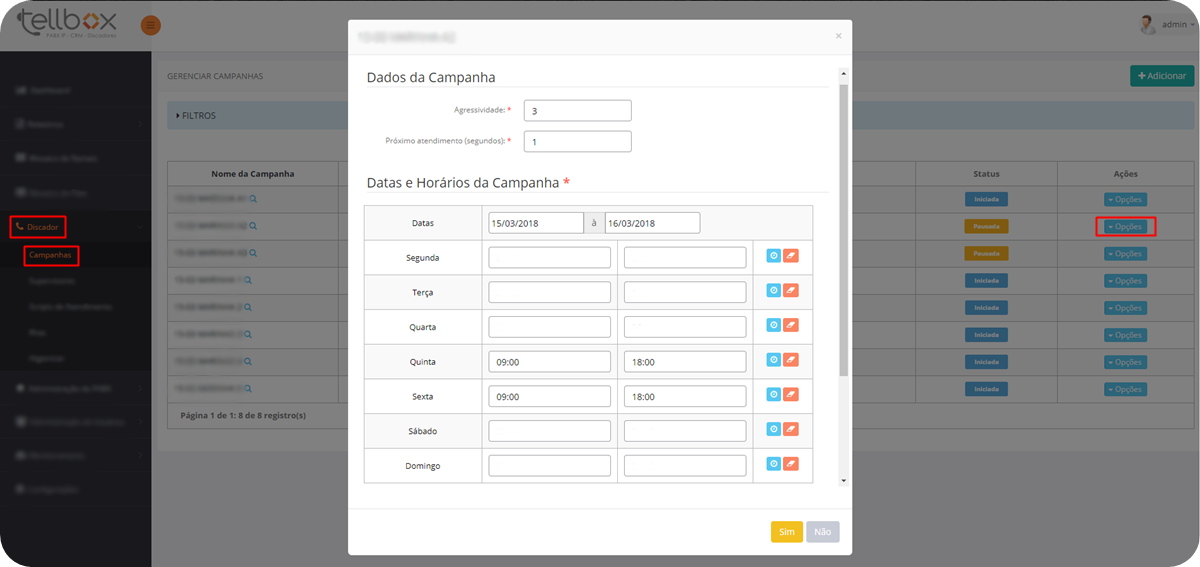Expand the FILTROS panel
This screenshot has height=567, width=1200.
(198, 116)
